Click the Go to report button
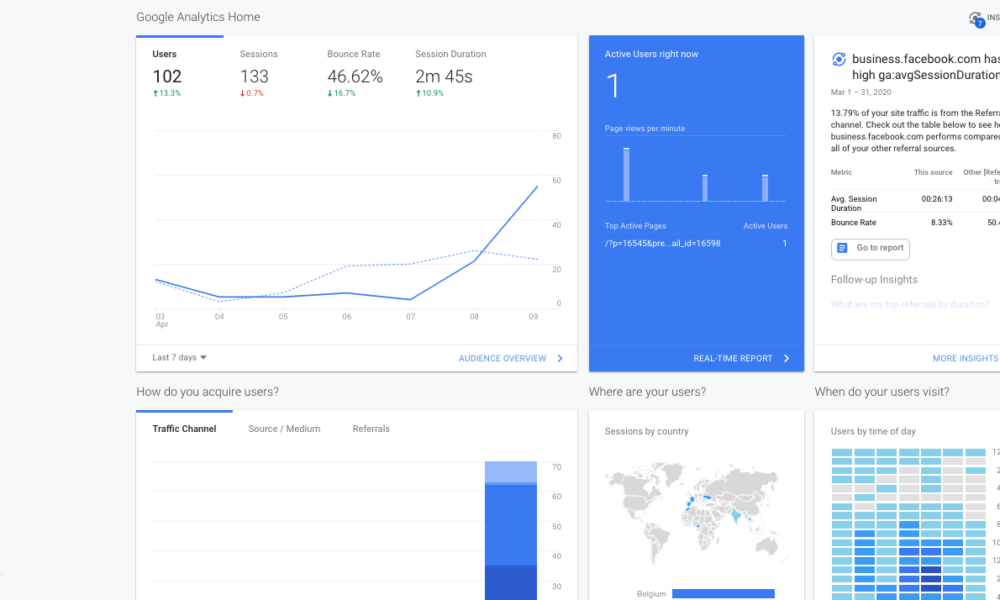Image resolution: width=1000 pixels, height=600 pixels. coord(869,249)
